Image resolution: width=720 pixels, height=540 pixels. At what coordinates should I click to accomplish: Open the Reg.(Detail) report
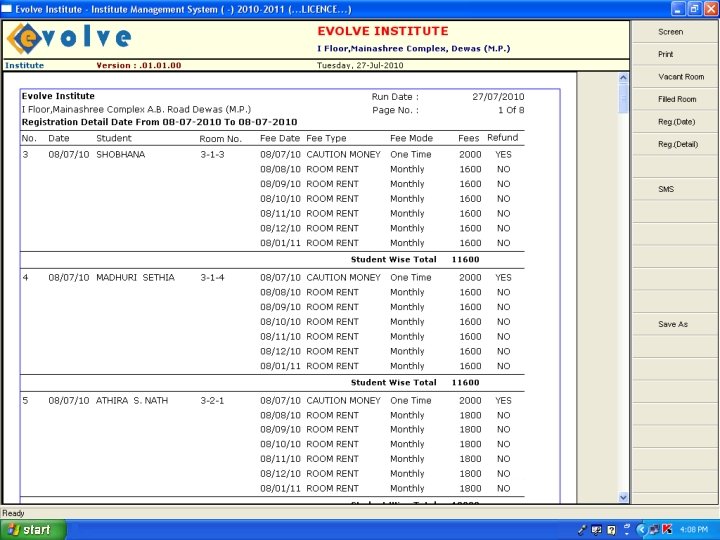675,144
